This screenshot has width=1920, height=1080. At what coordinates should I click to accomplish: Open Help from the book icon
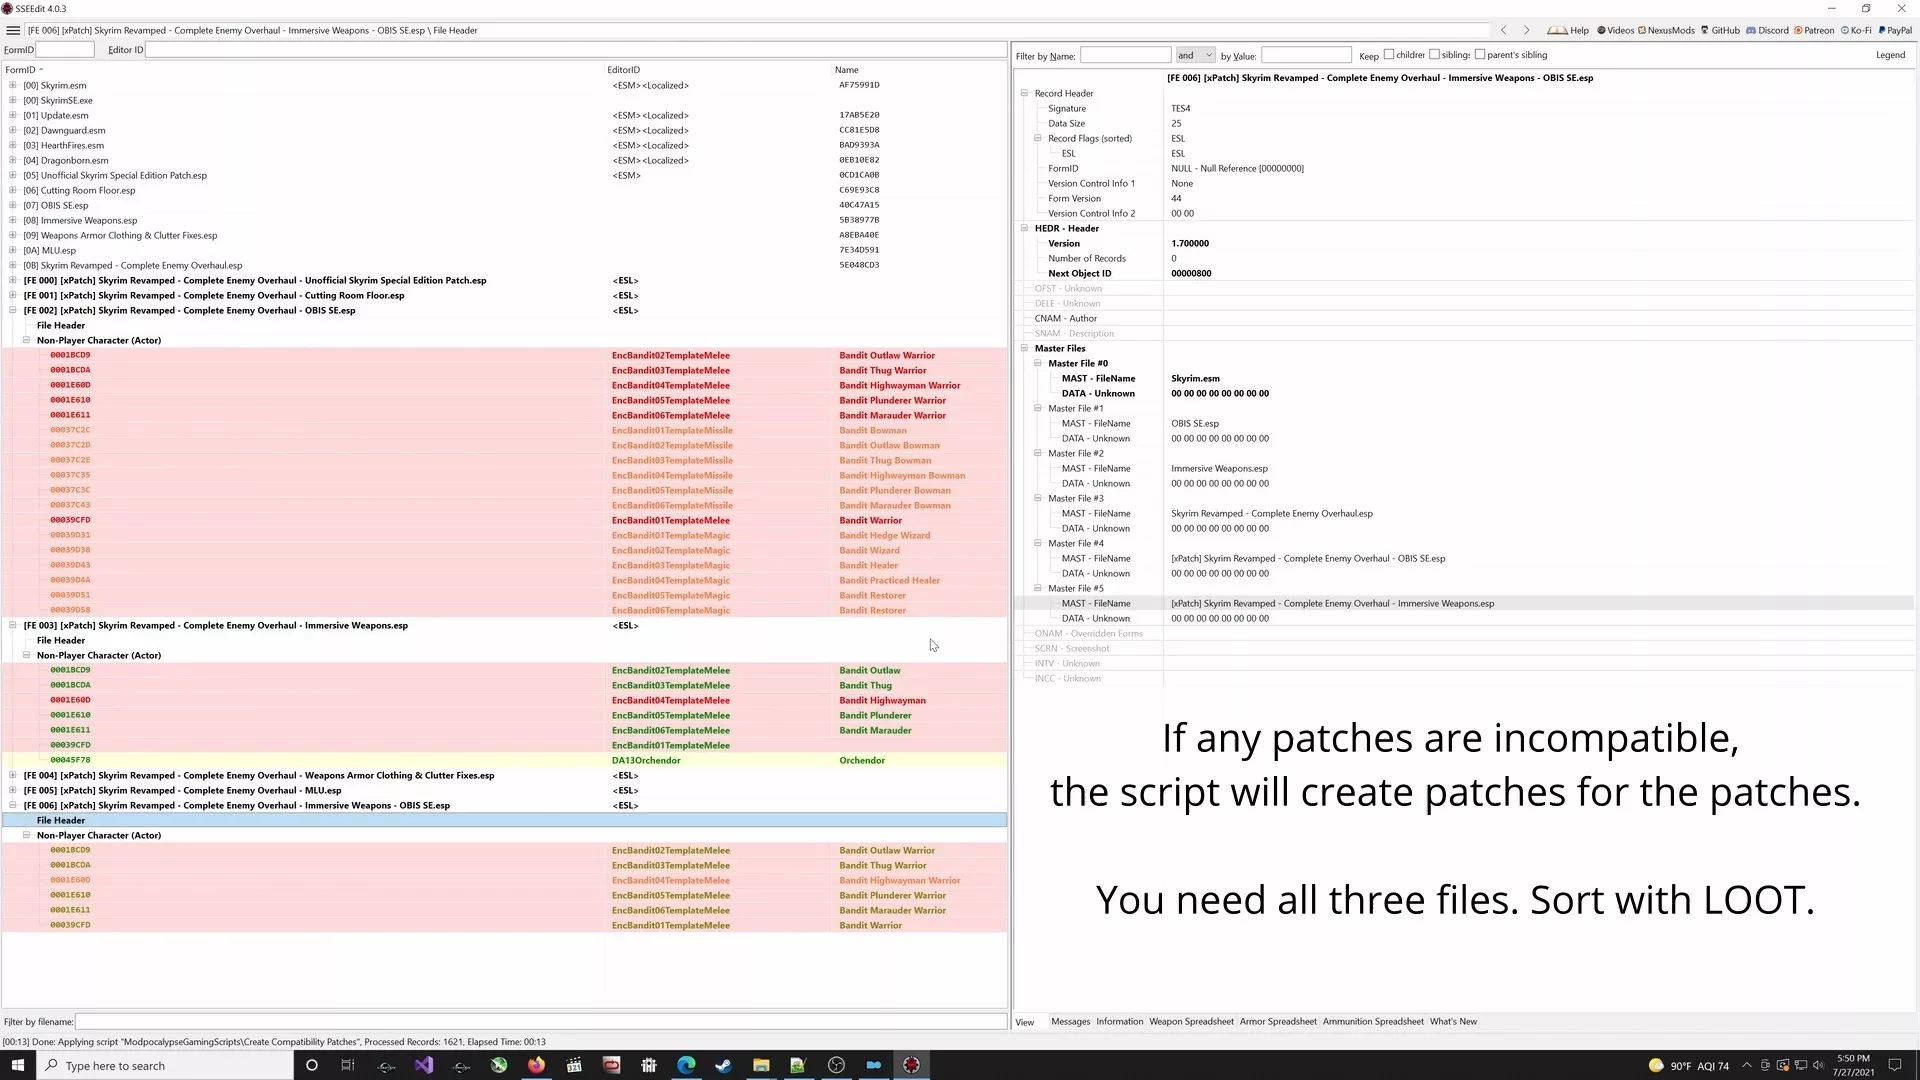click(x=1568, y=30)
